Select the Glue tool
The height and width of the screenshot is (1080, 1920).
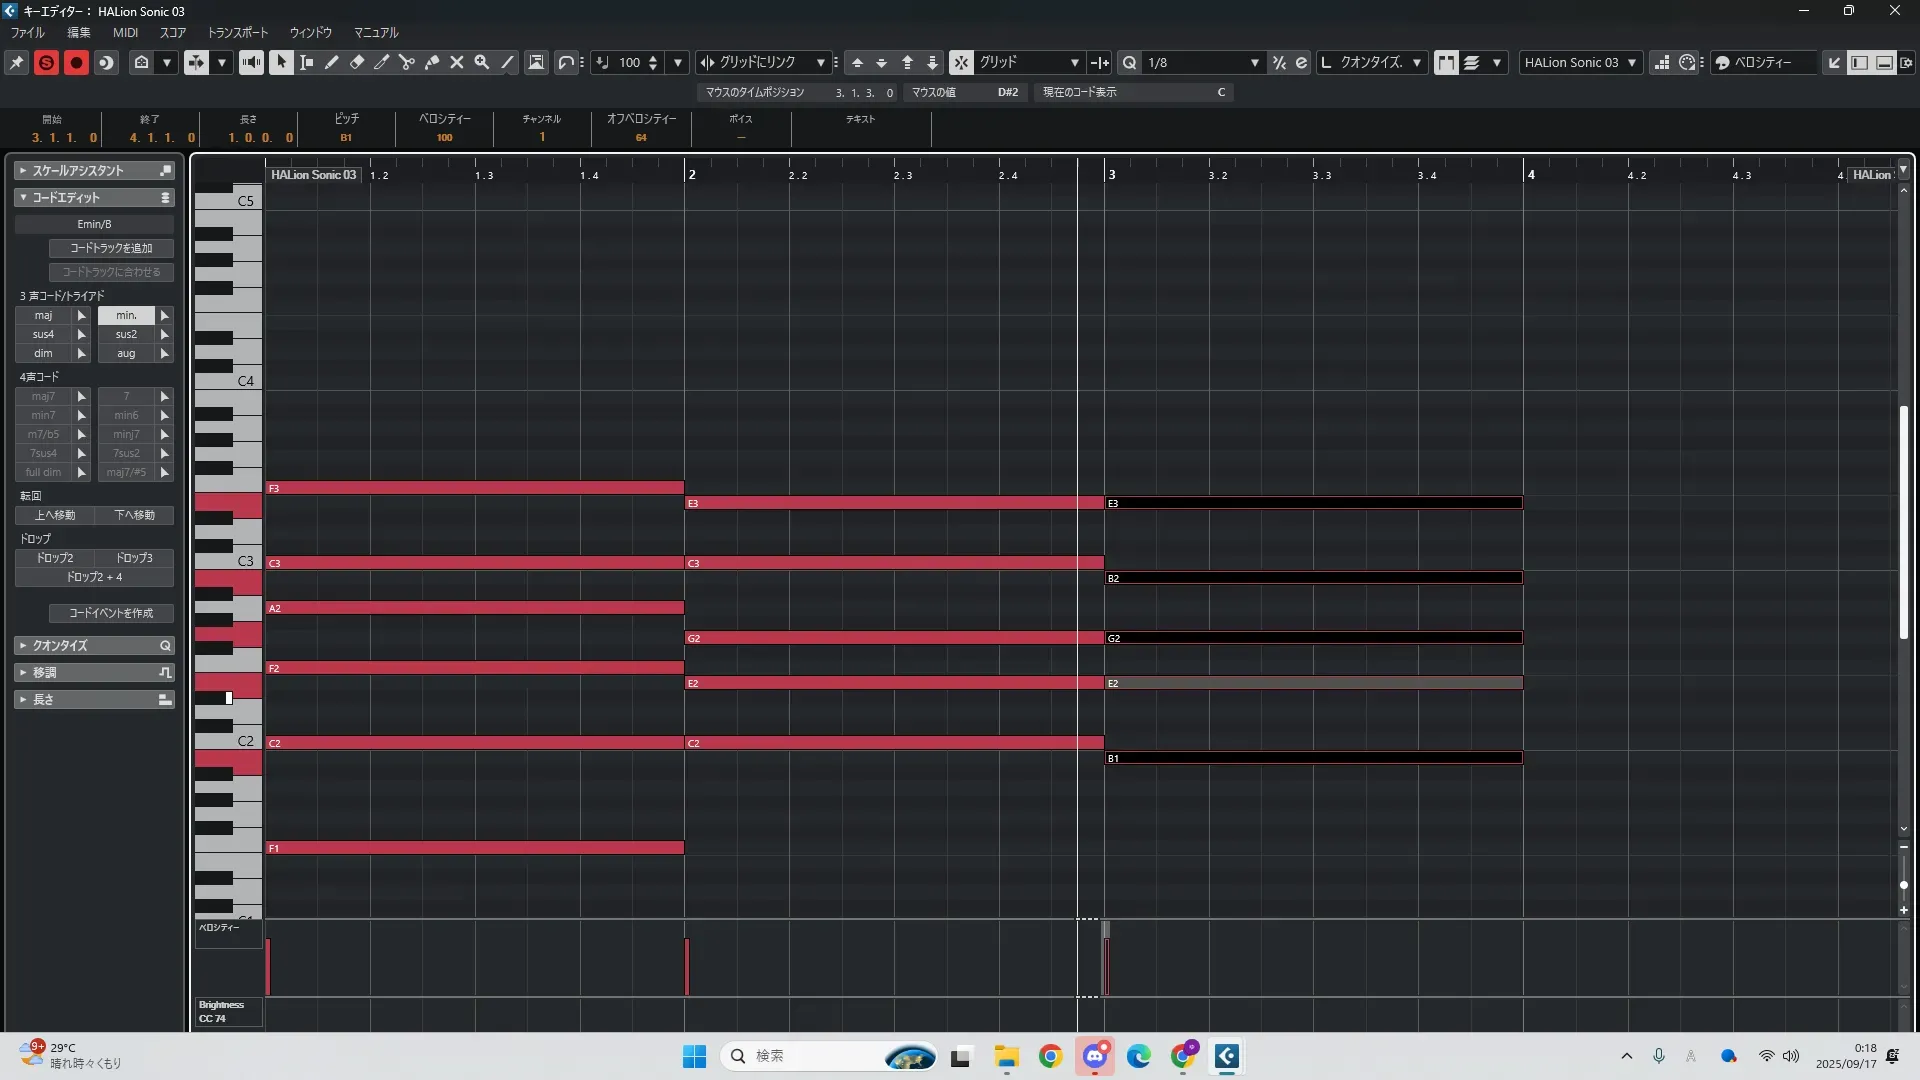pos(432,62)
